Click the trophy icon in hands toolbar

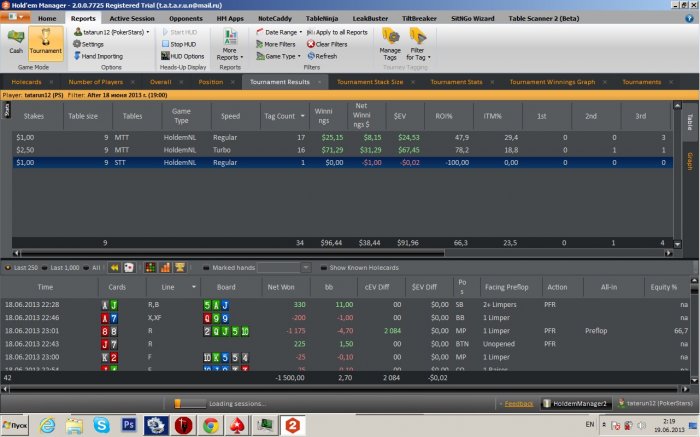pyautogui.click(x=180, y=267)
